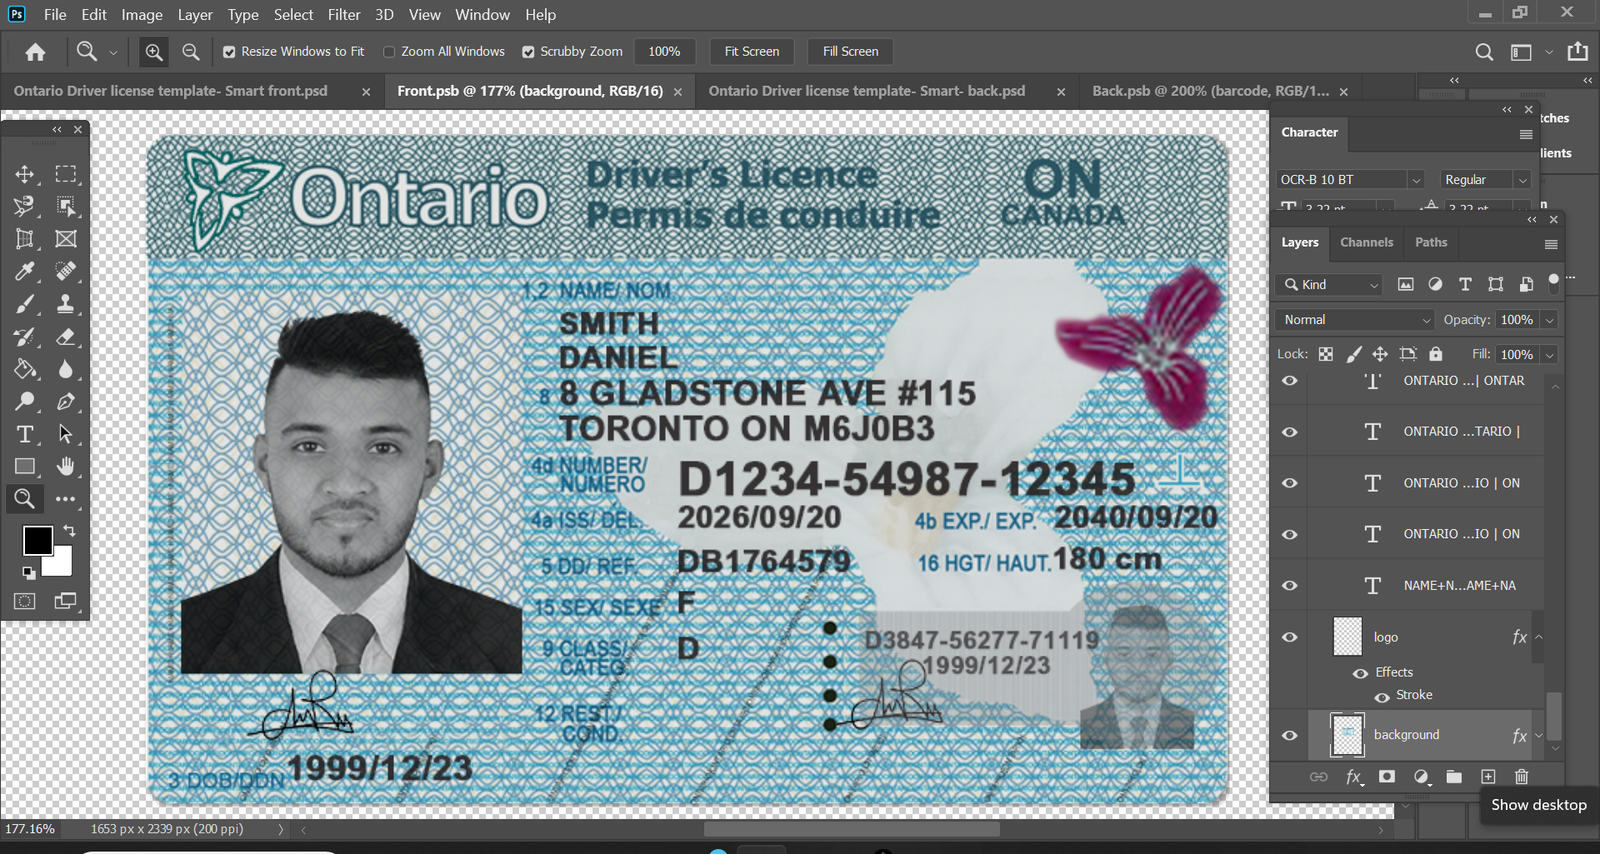1600x854 pixels.
Task: Select the Object Selection tool
Action: pos(66,206)
